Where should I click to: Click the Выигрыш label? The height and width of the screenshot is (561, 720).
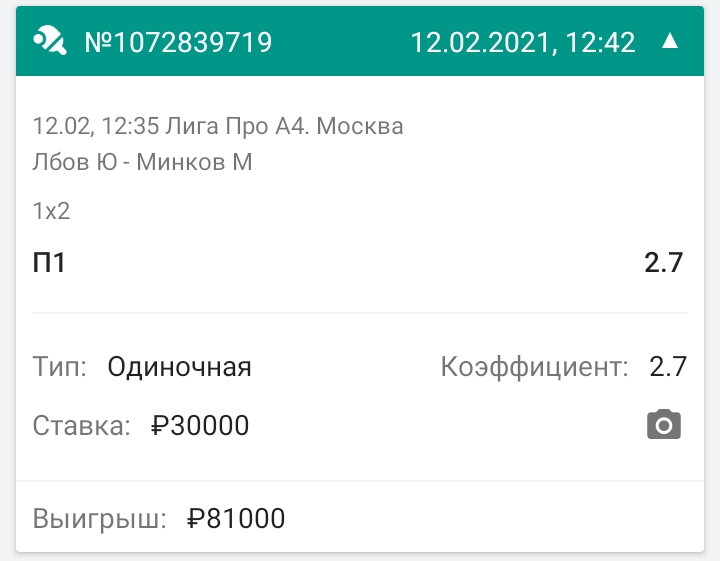pos(100,519)
